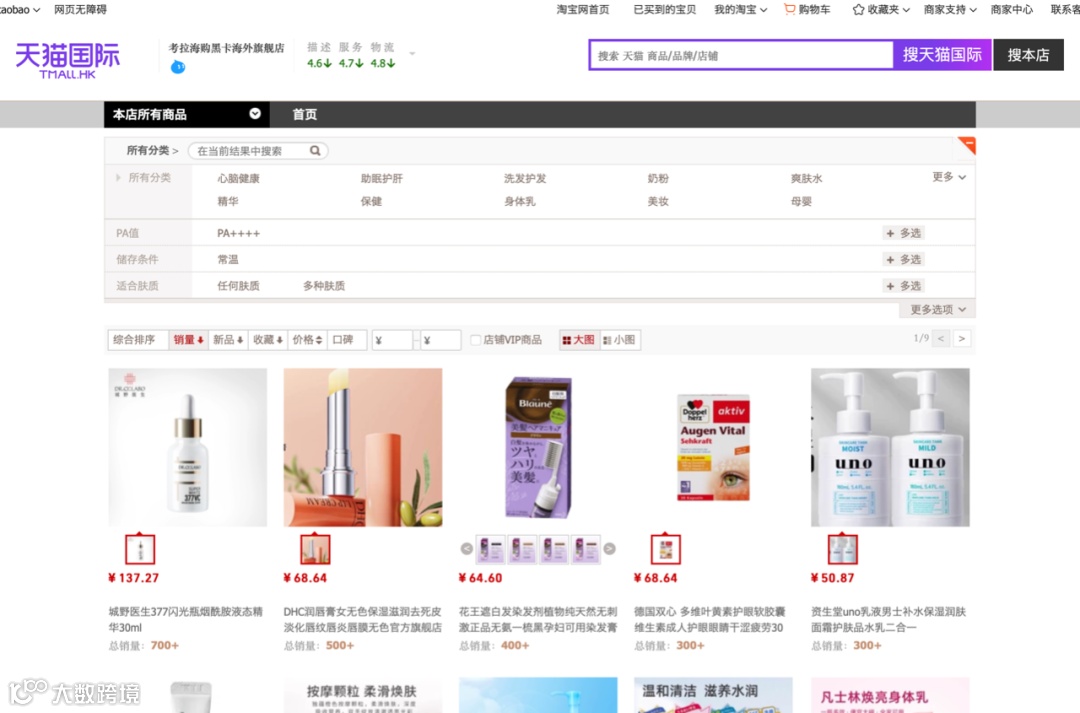Sort by new items 新品
1080x713 pixels.
[x=227, y=340]
